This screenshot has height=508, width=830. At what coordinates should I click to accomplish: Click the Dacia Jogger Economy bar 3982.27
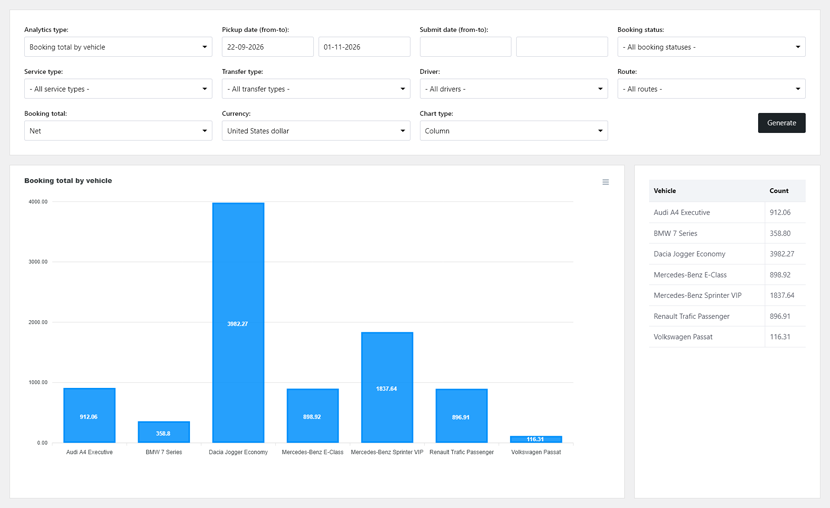tap(238, 323)
